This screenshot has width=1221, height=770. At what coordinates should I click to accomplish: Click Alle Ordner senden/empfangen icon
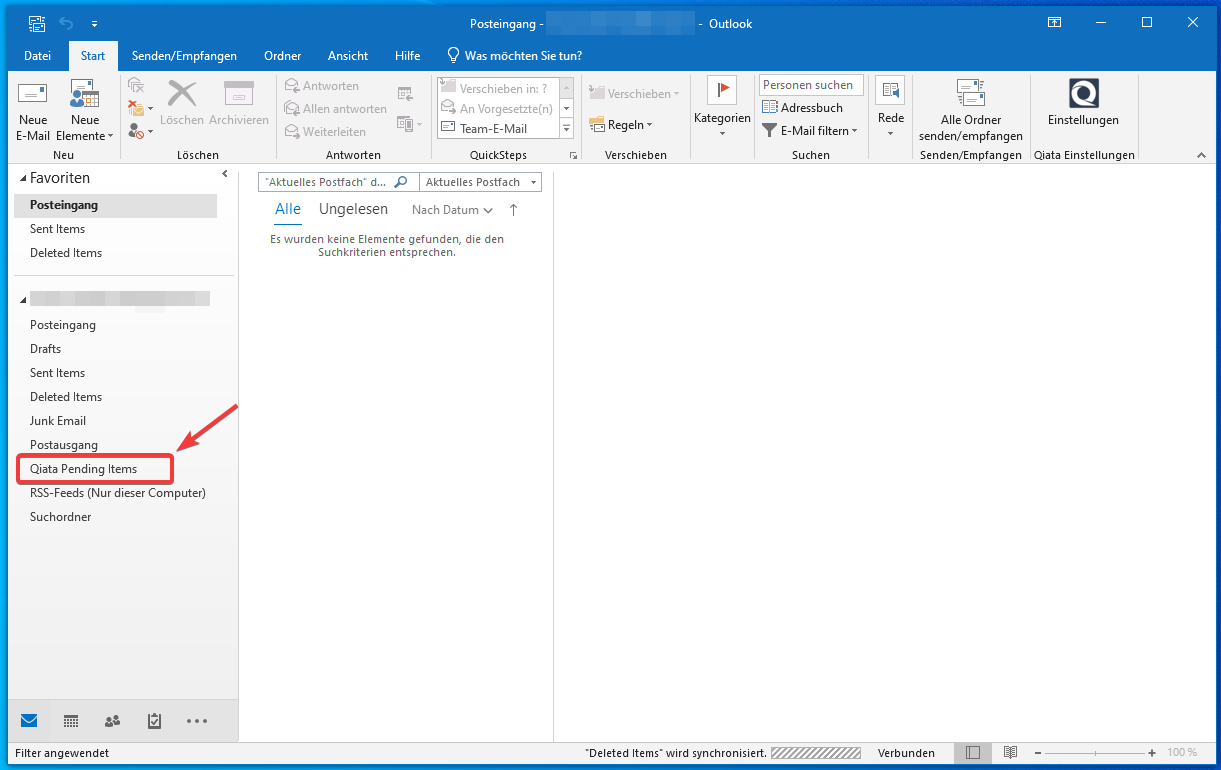click(x=970, y=94)
